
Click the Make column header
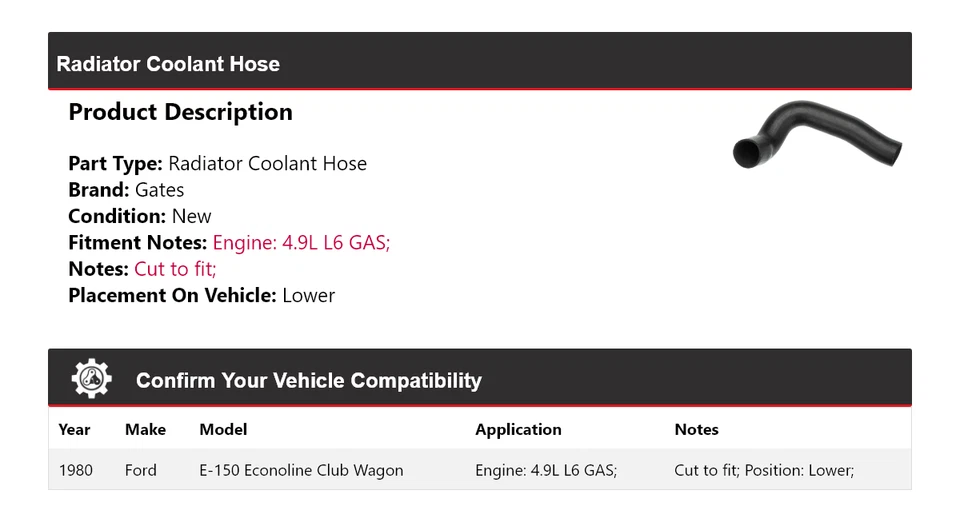pos(145,430)
